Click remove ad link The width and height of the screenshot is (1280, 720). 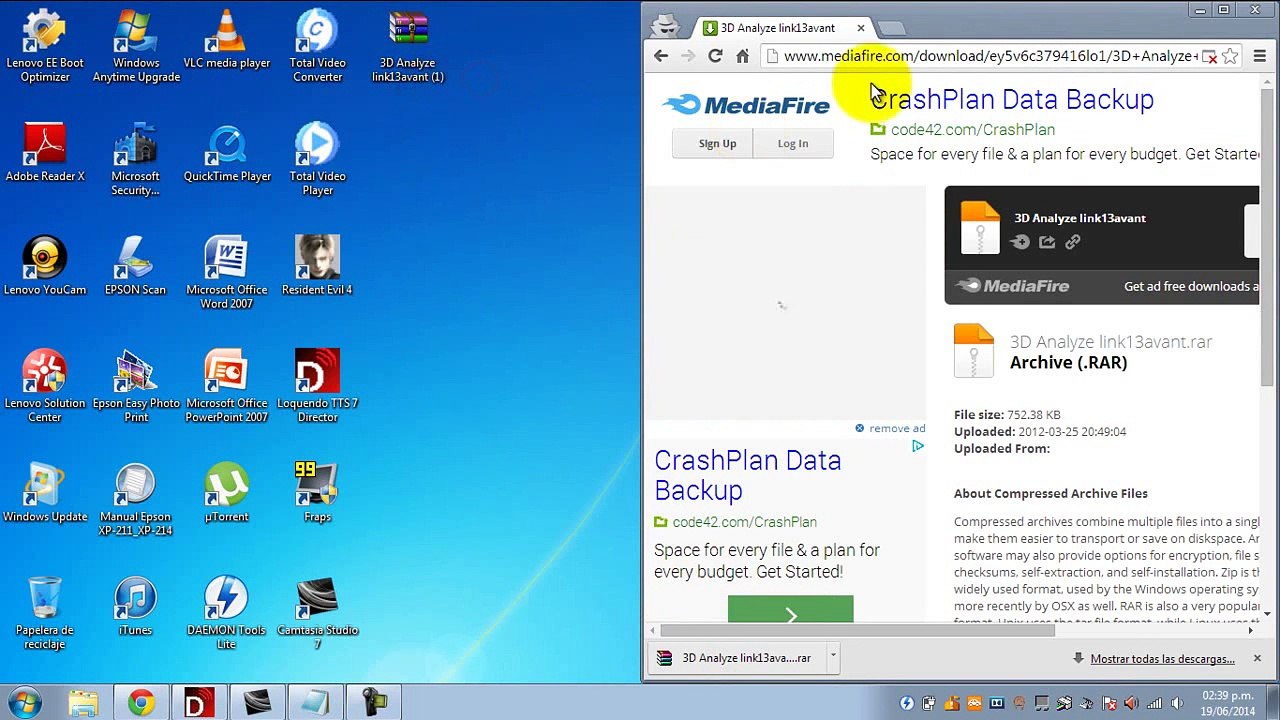click(x=896, y=428)
